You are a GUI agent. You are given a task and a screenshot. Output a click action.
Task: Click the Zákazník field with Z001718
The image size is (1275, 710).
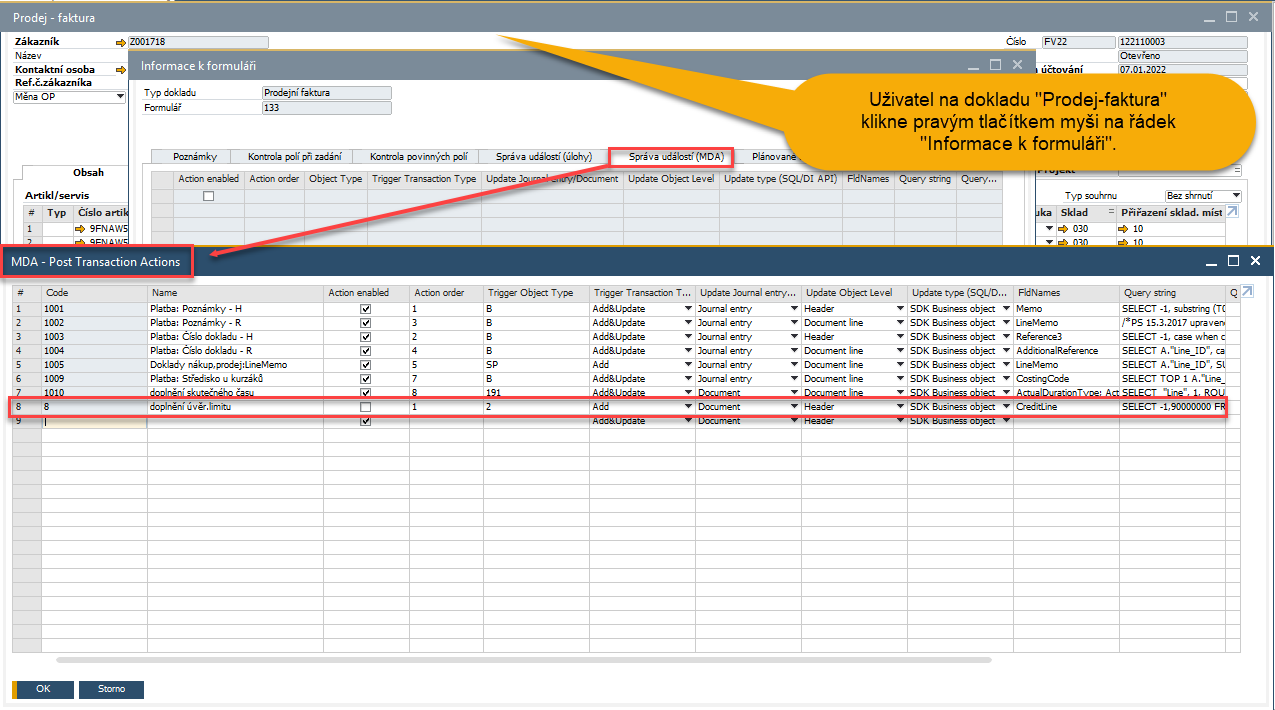[x=199, y=42]
